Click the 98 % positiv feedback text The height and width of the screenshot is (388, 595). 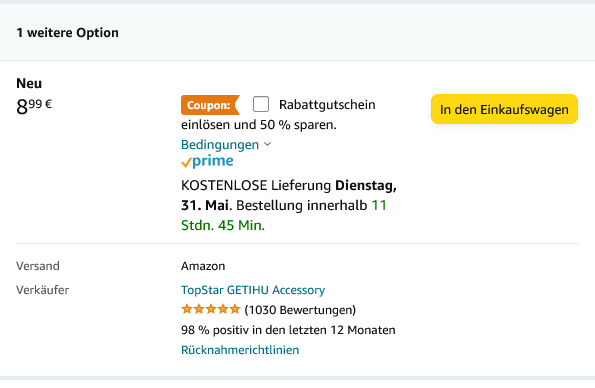click(x=288, y=330)
